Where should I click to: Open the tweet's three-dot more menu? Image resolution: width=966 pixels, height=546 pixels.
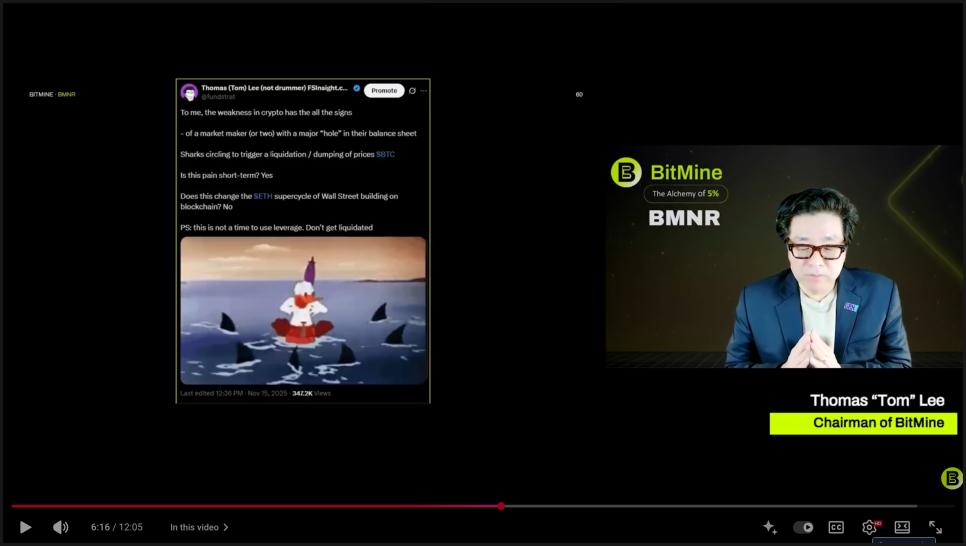pyautogui.click(x=424, y=91)
